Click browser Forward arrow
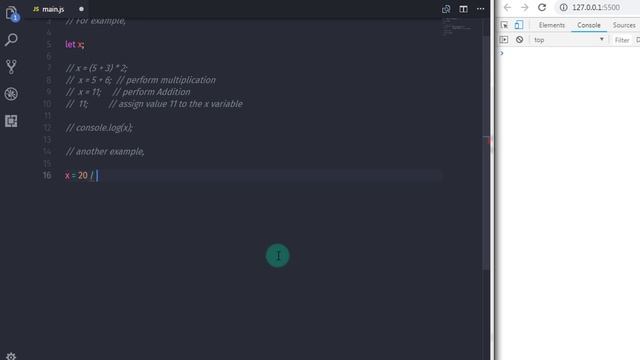The width and height of the screenshot is (640, 360). [x=524, y=7]
